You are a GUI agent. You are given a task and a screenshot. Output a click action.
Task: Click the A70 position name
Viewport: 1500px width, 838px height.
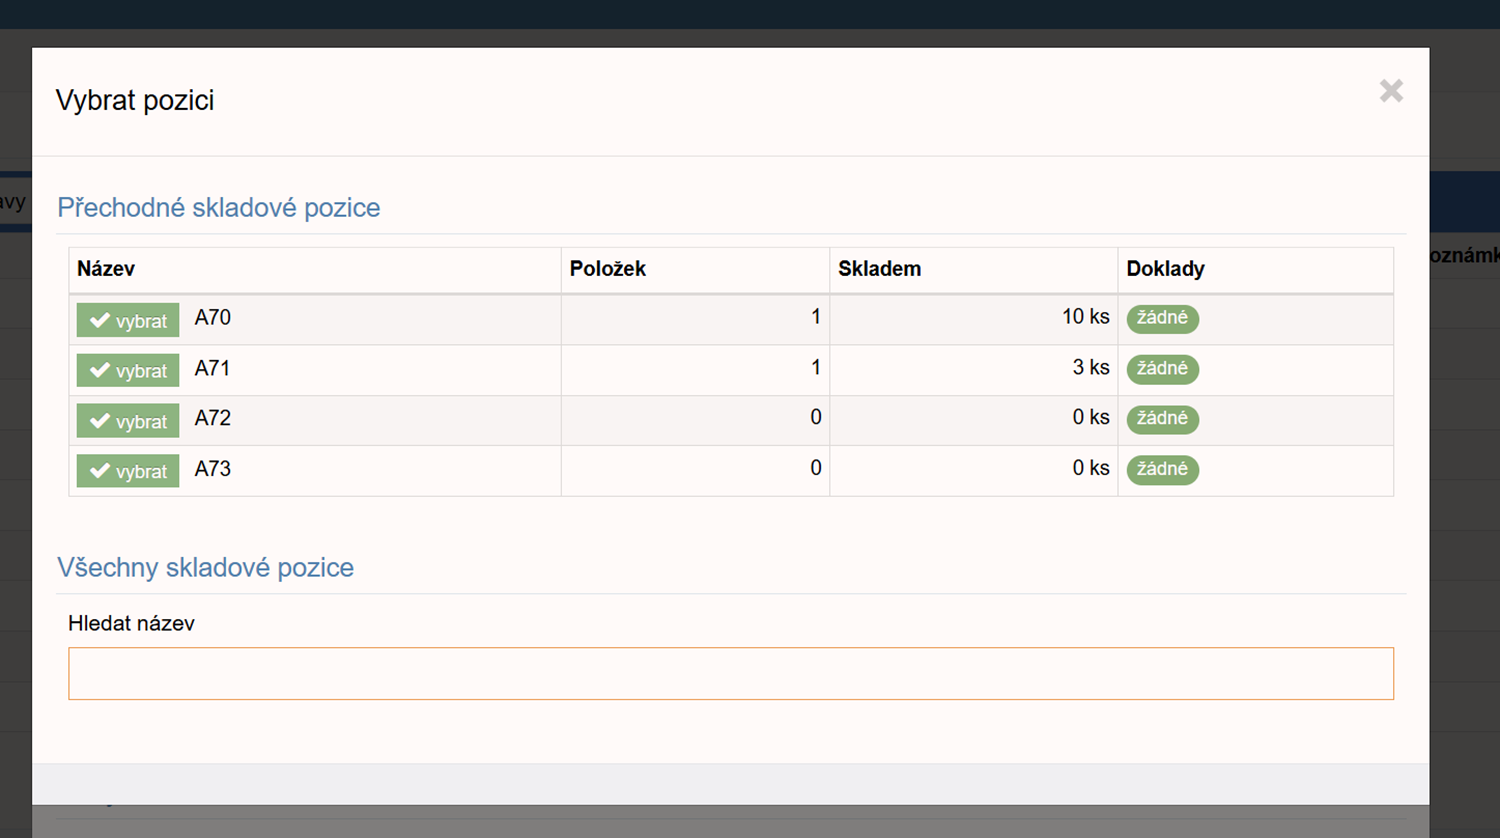coord(212,318)
